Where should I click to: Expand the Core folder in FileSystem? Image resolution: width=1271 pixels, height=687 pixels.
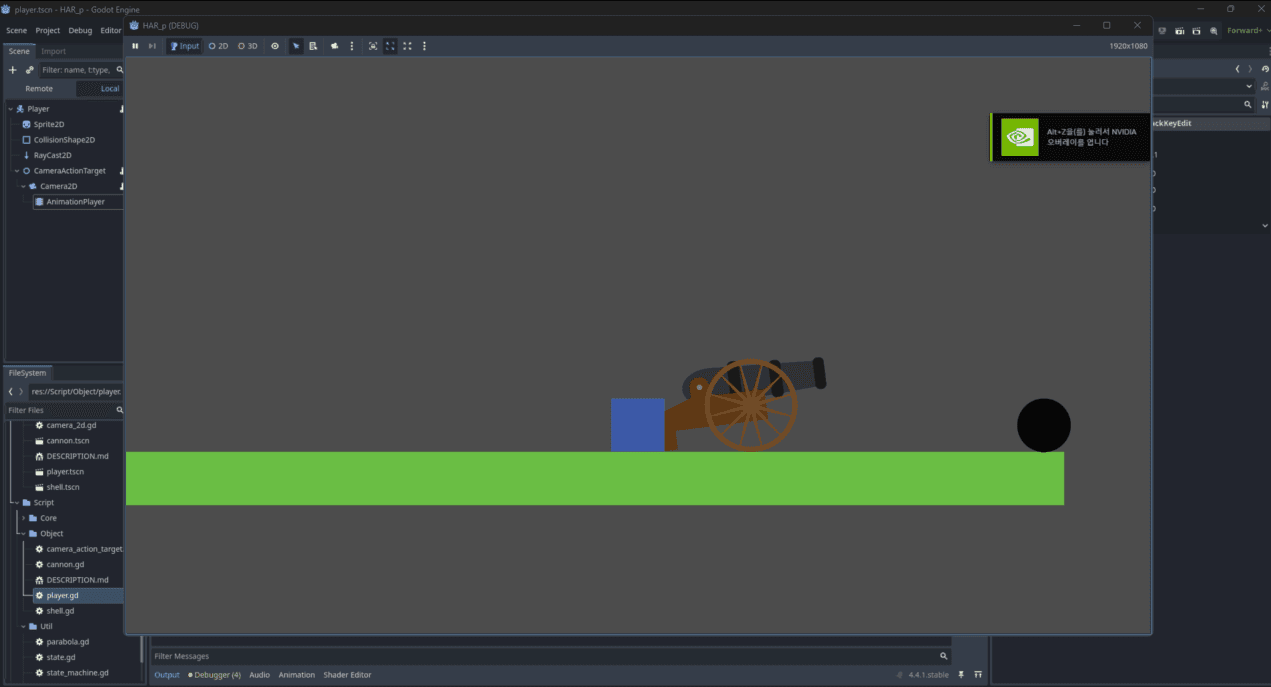(23, 518)
